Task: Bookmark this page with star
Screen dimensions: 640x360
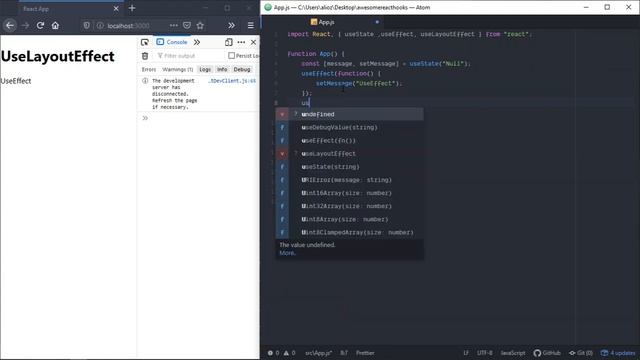Action: [200, 25]
